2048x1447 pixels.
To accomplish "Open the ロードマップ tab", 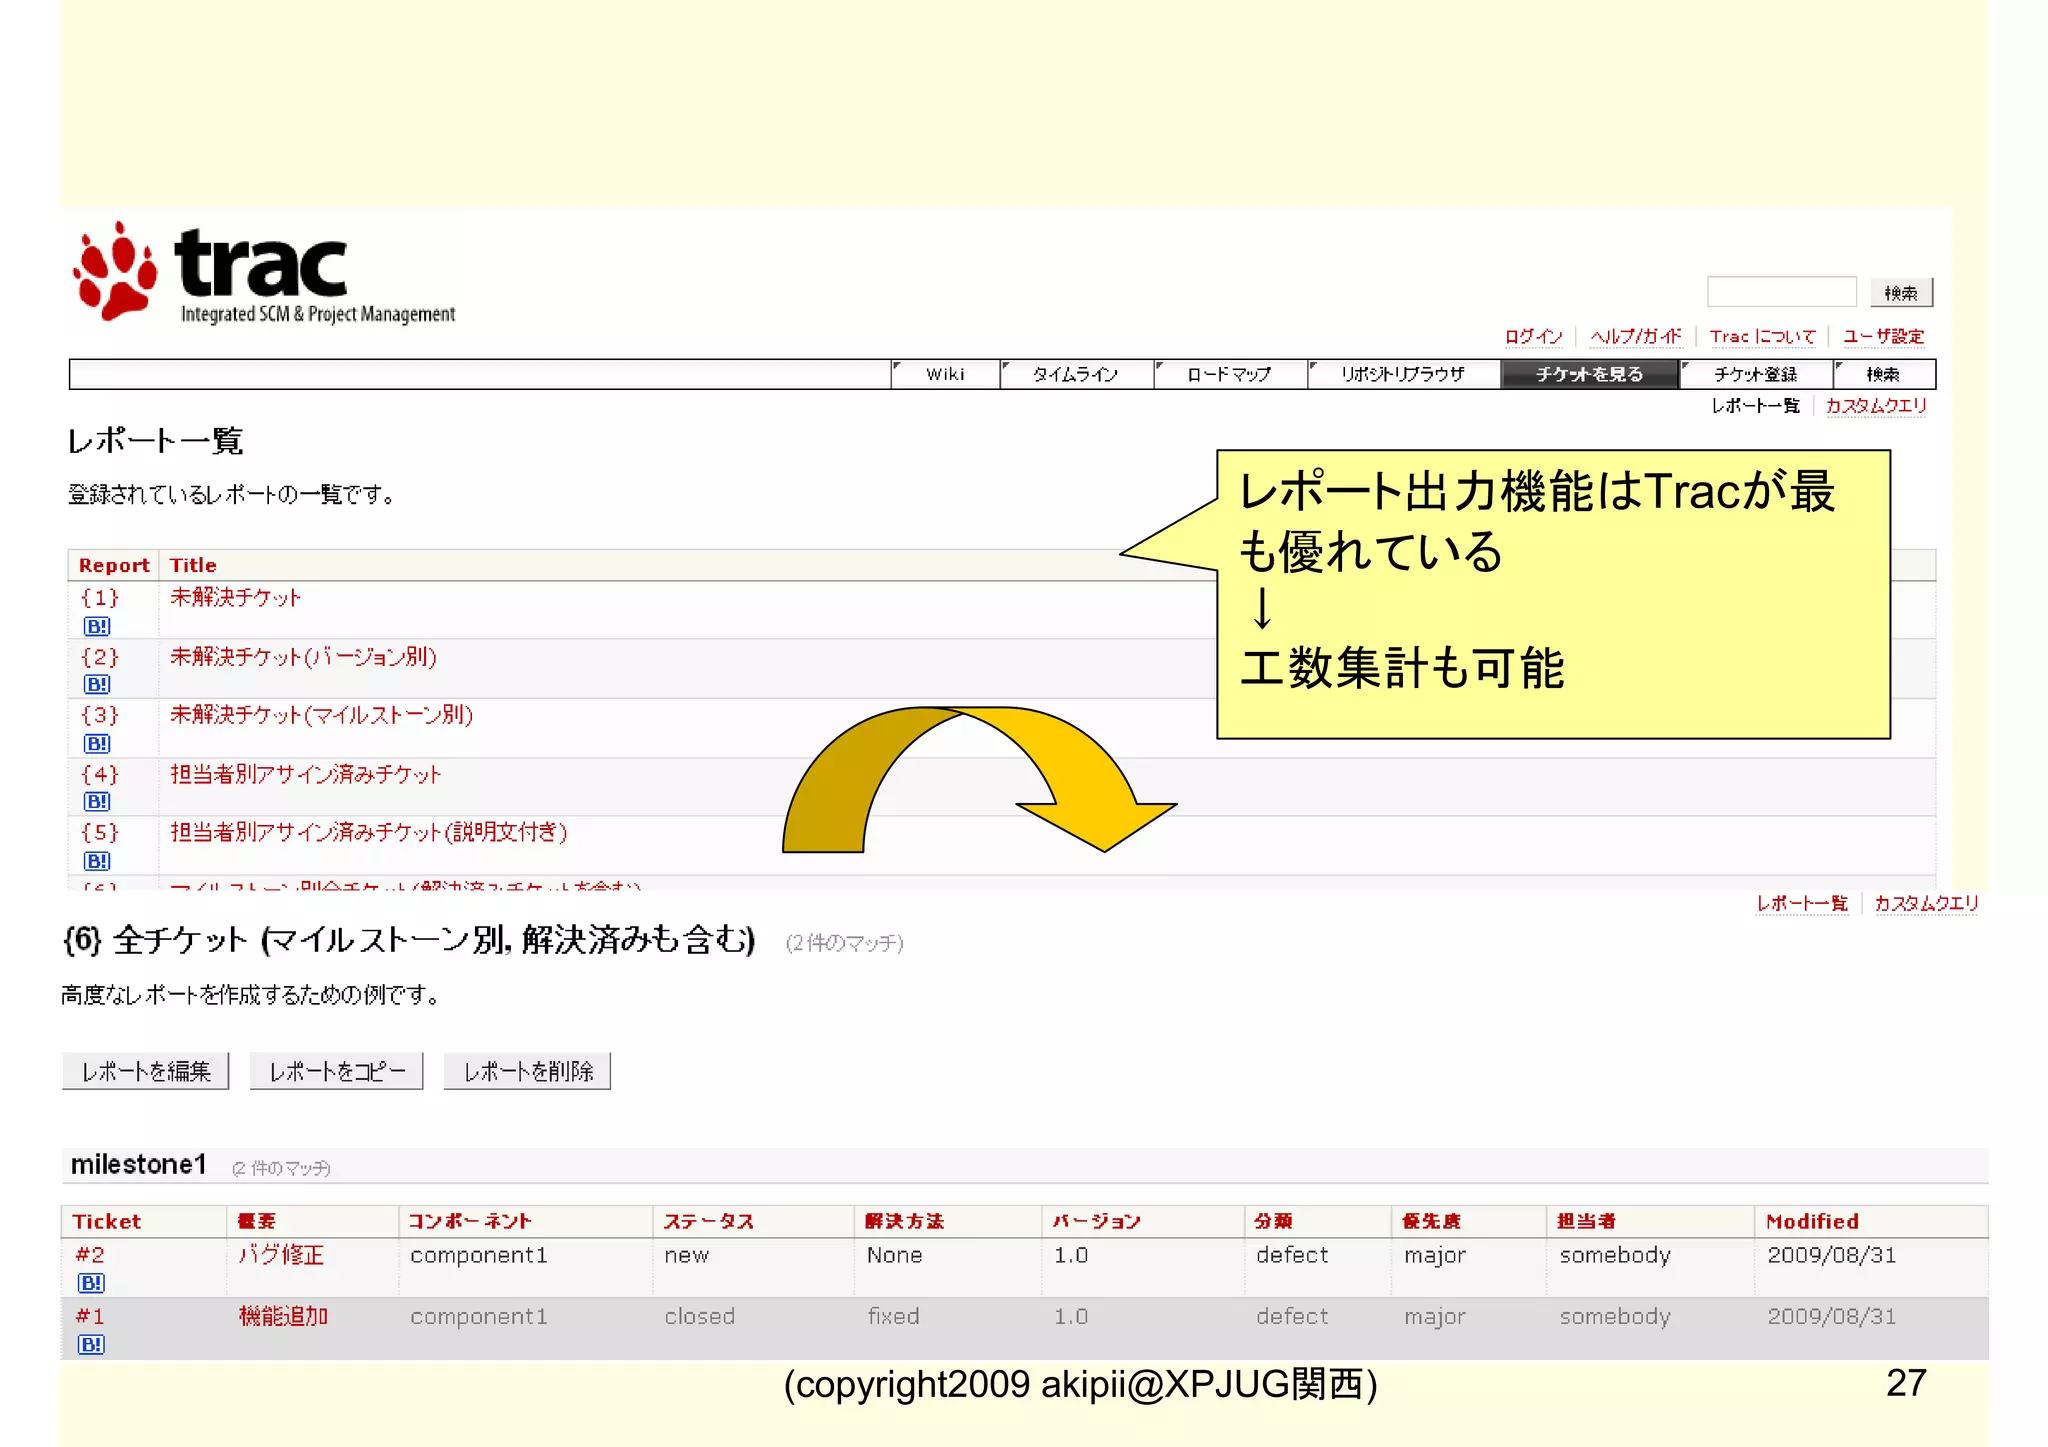I will (1229, 374).
